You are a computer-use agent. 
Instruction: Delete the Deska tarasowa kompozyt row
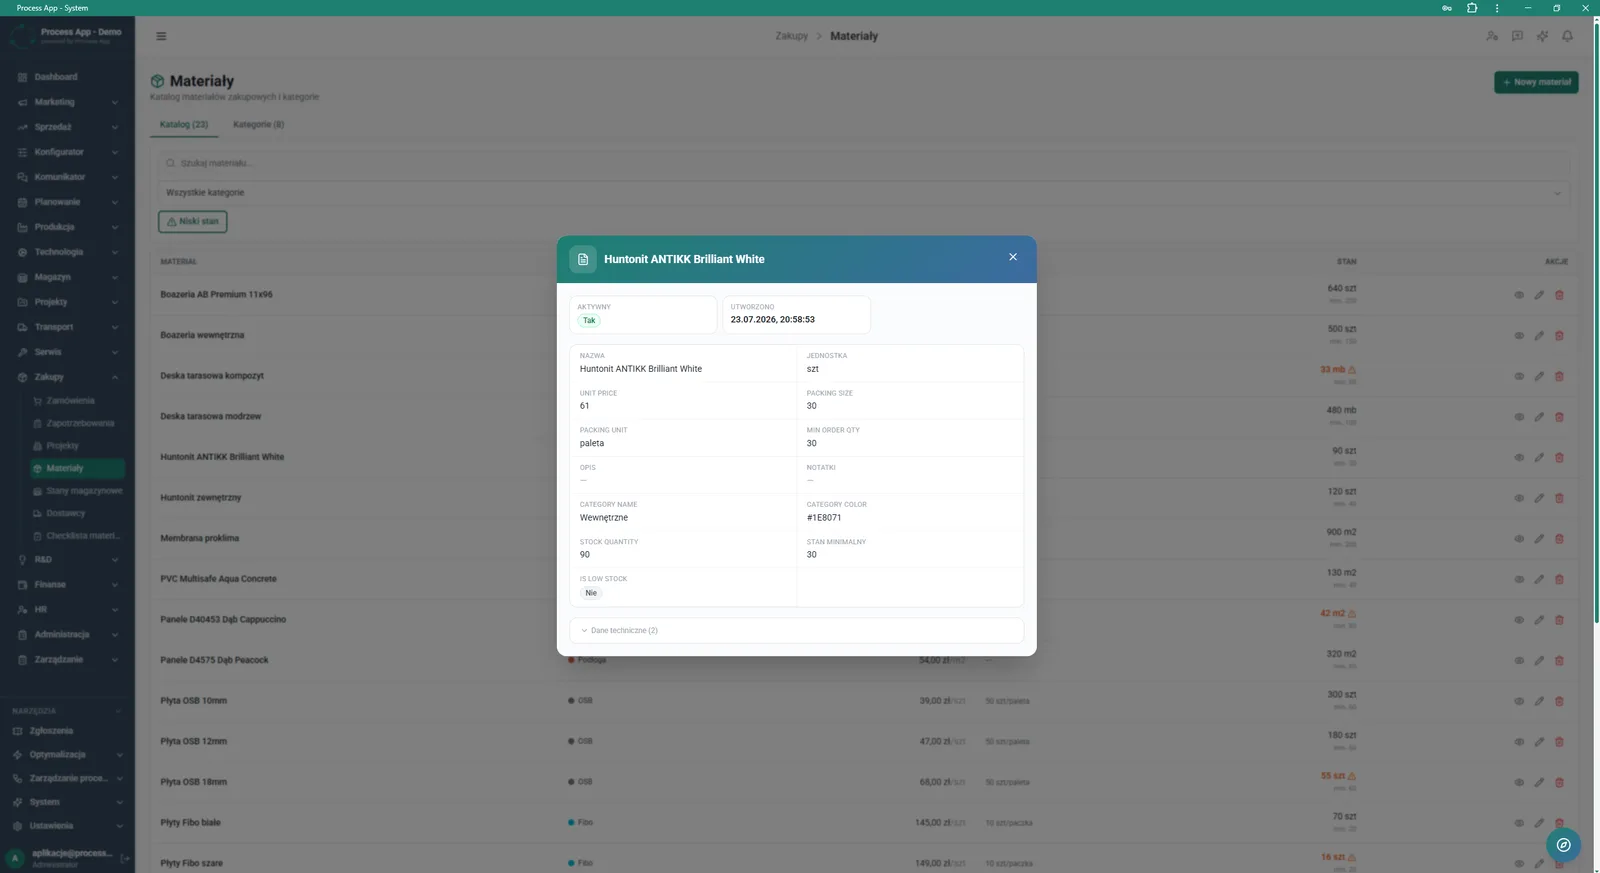(x=1559, y=376)
